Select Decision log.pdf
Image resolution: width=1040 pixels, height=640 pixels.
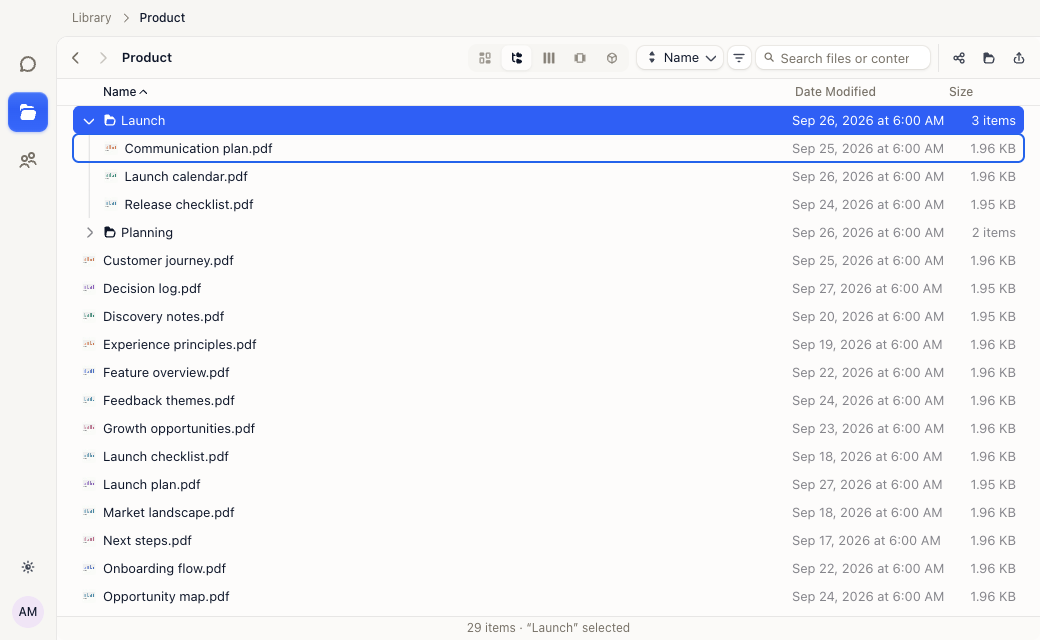pos(549,288)
